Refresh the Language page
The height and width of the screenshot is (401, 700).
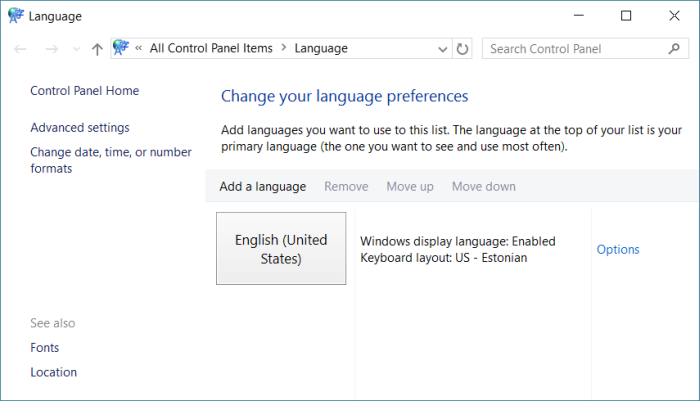pos(462,49)
